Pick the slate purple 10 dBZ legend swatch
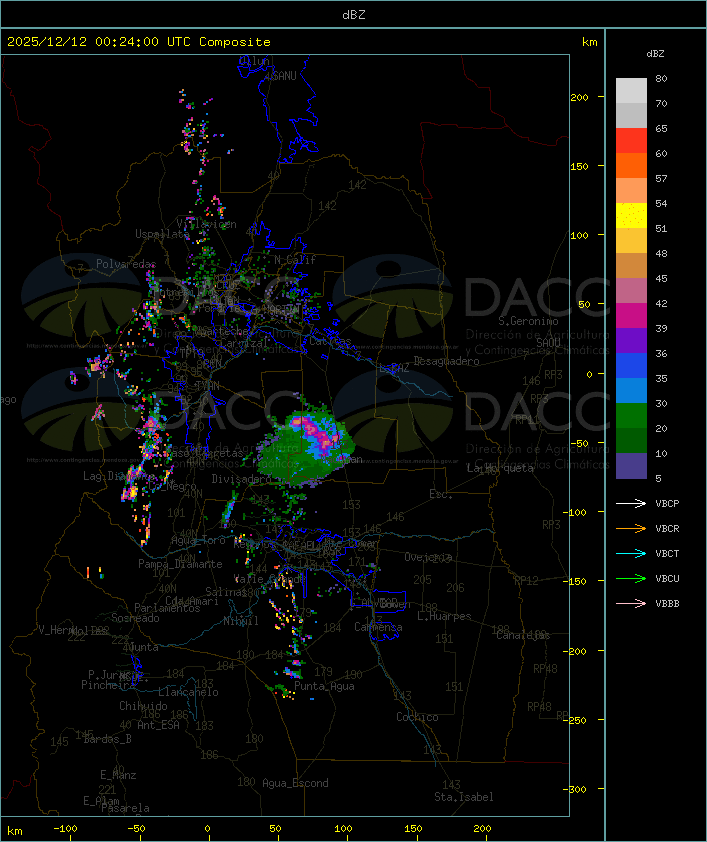 point(631,466)
